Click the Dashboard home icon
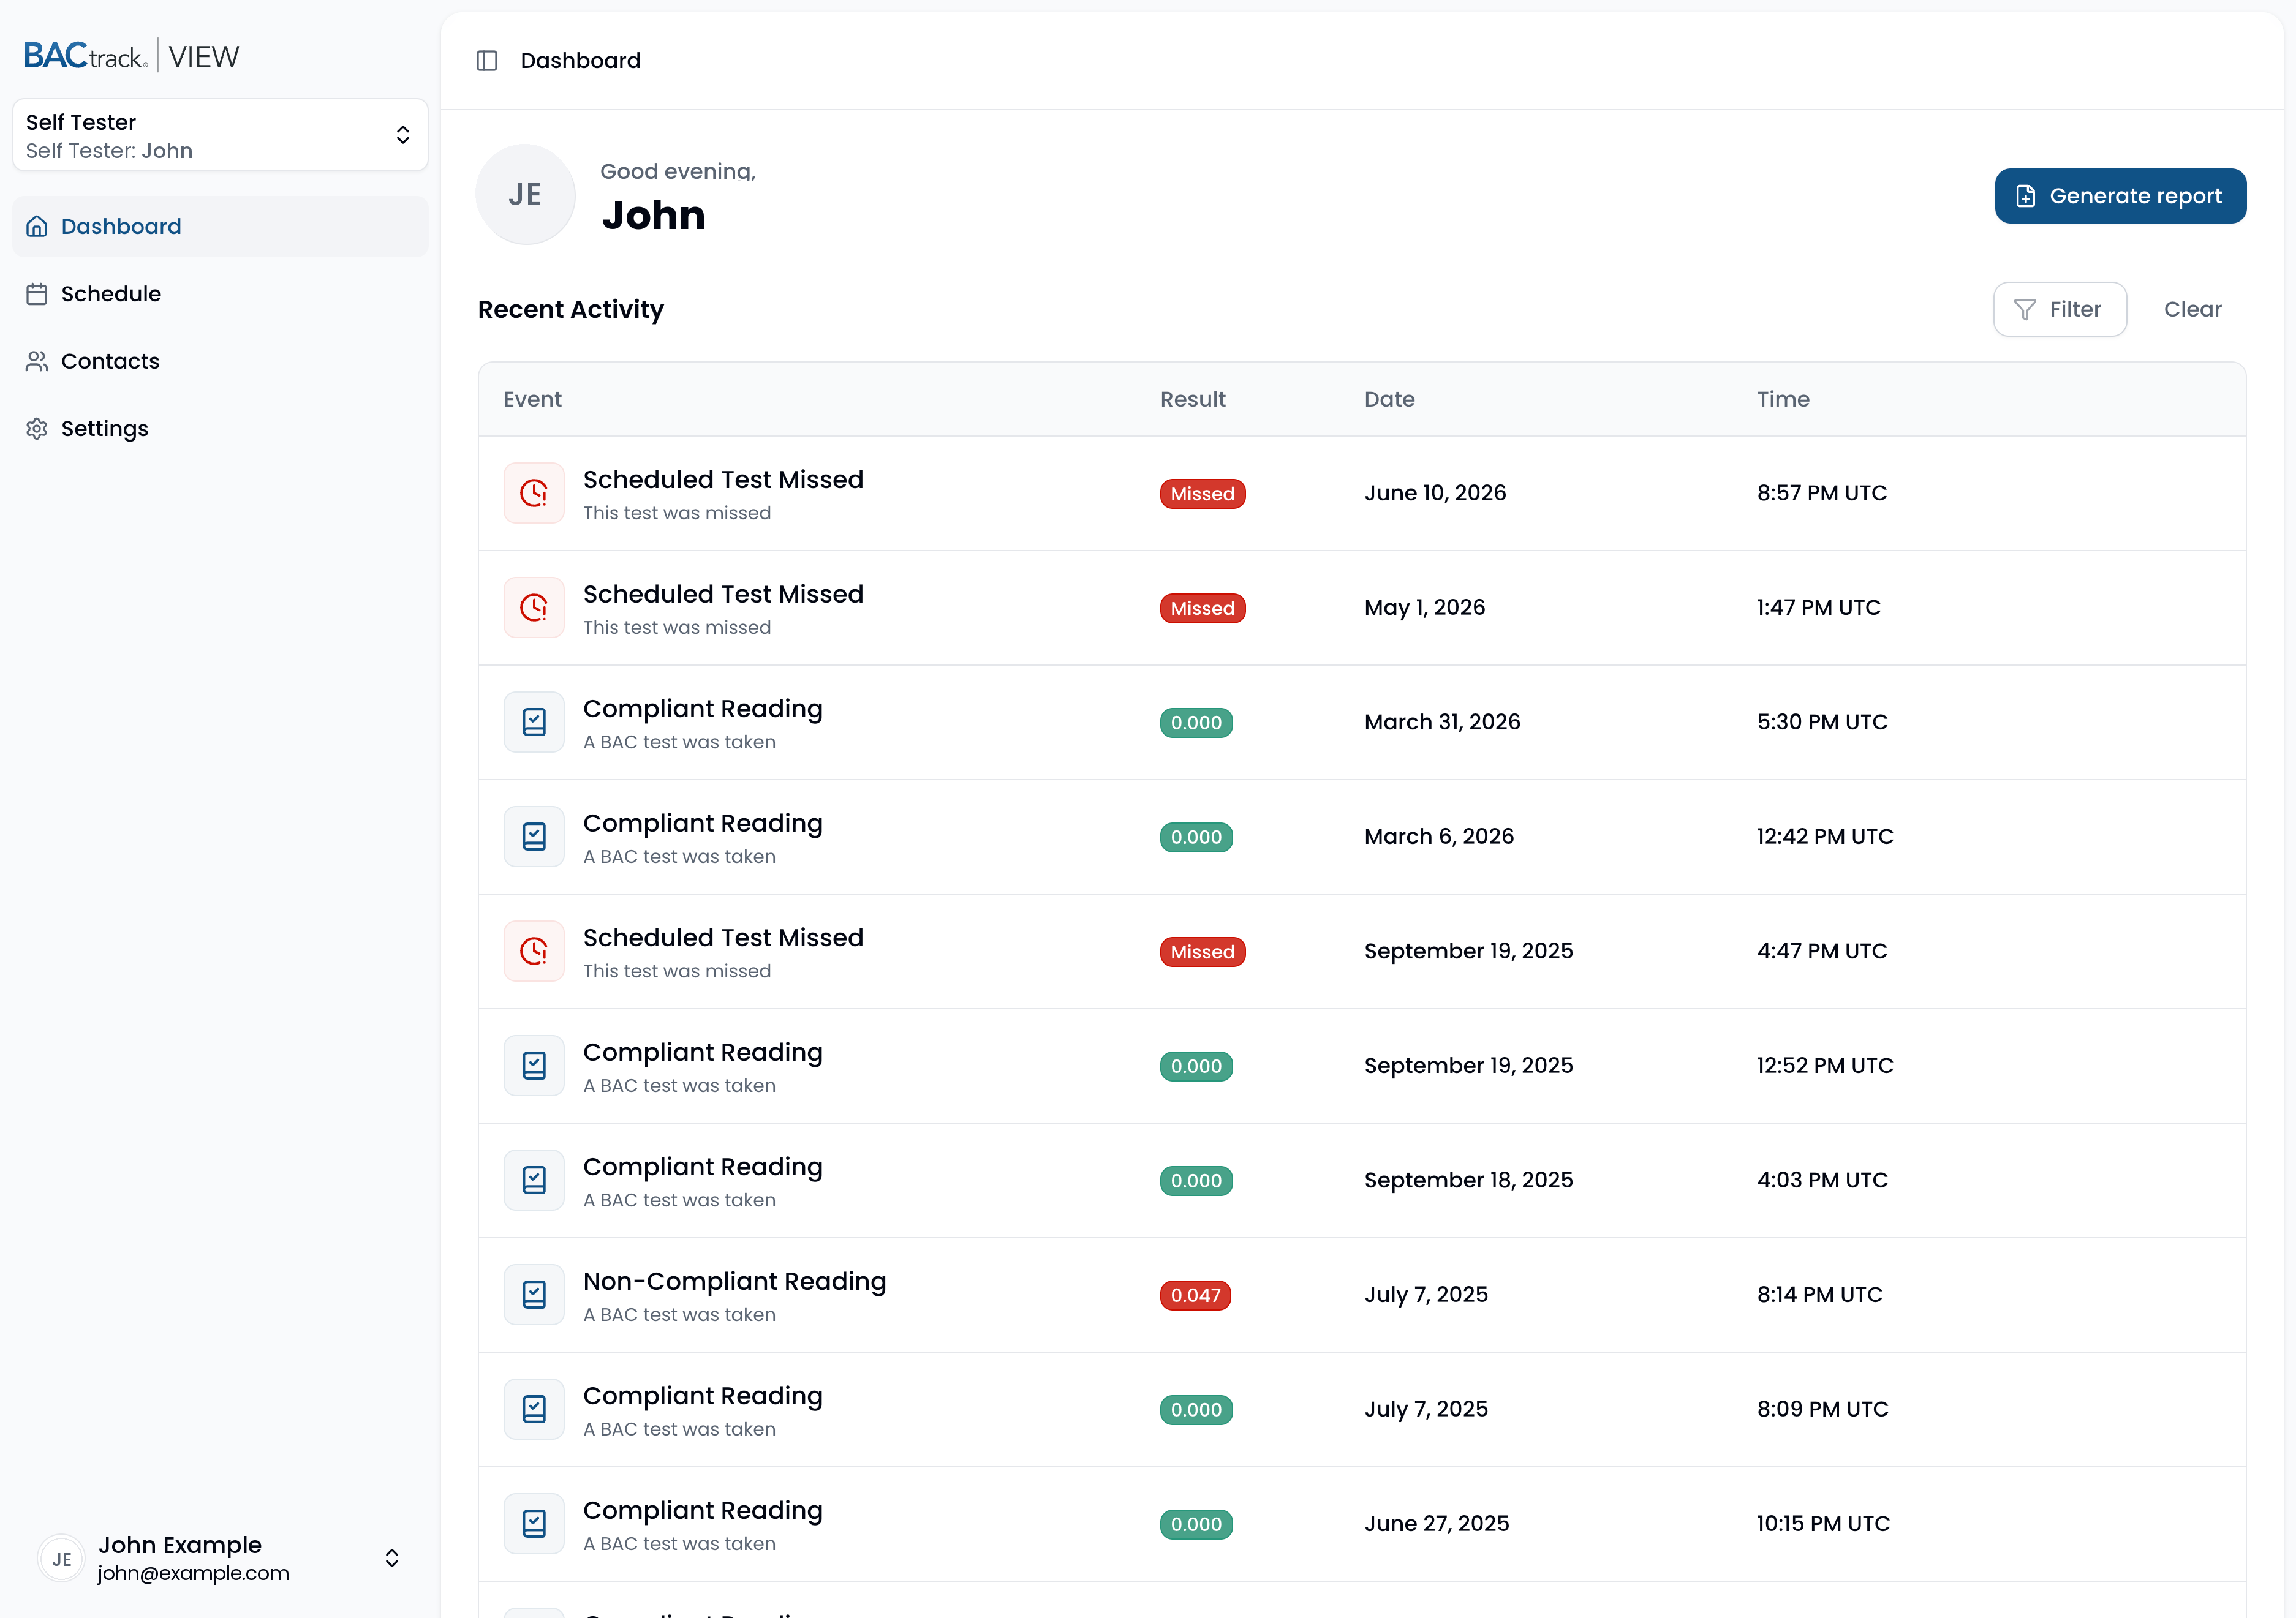 pyautogui.click(x=37, y=226)
